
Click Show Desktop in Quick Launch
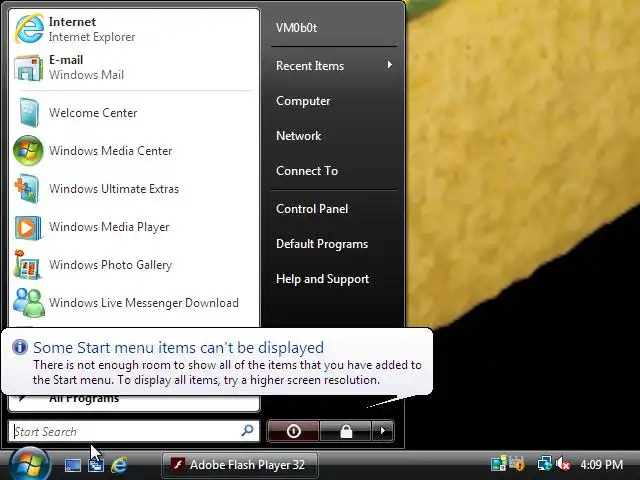73,465
